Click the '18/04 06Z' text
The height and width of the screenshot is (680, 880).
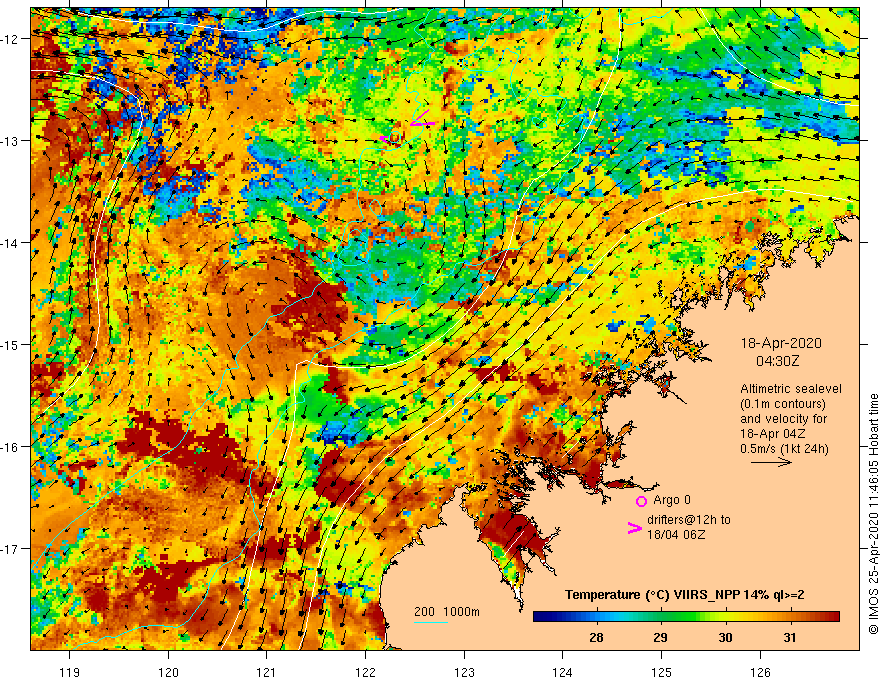click(676, 534)
